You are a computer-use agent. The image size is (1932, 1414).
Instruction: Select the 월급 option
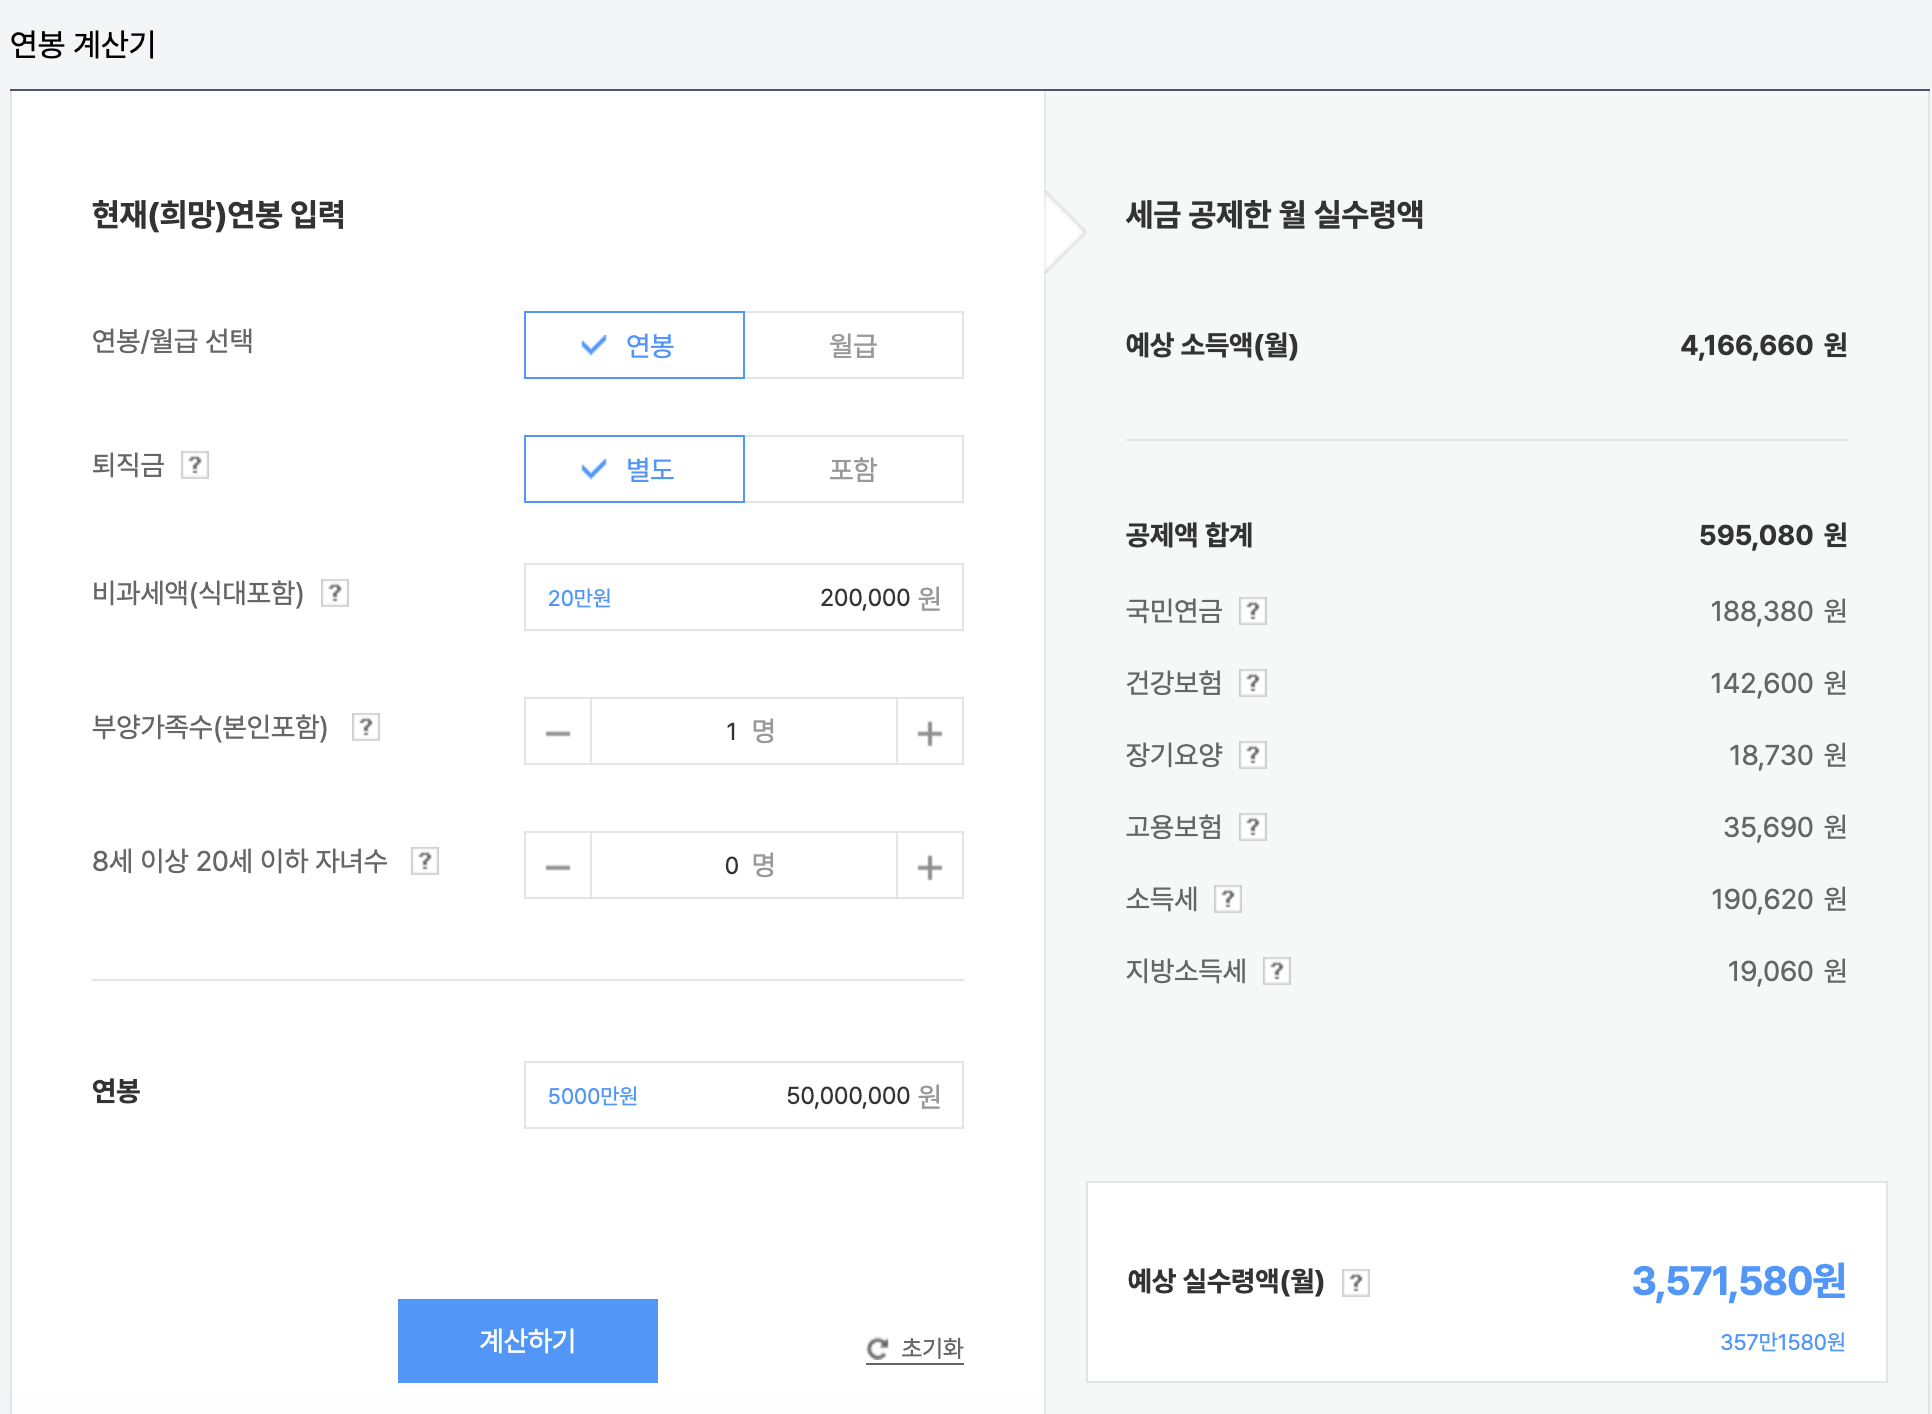click(x=854, y=345)
